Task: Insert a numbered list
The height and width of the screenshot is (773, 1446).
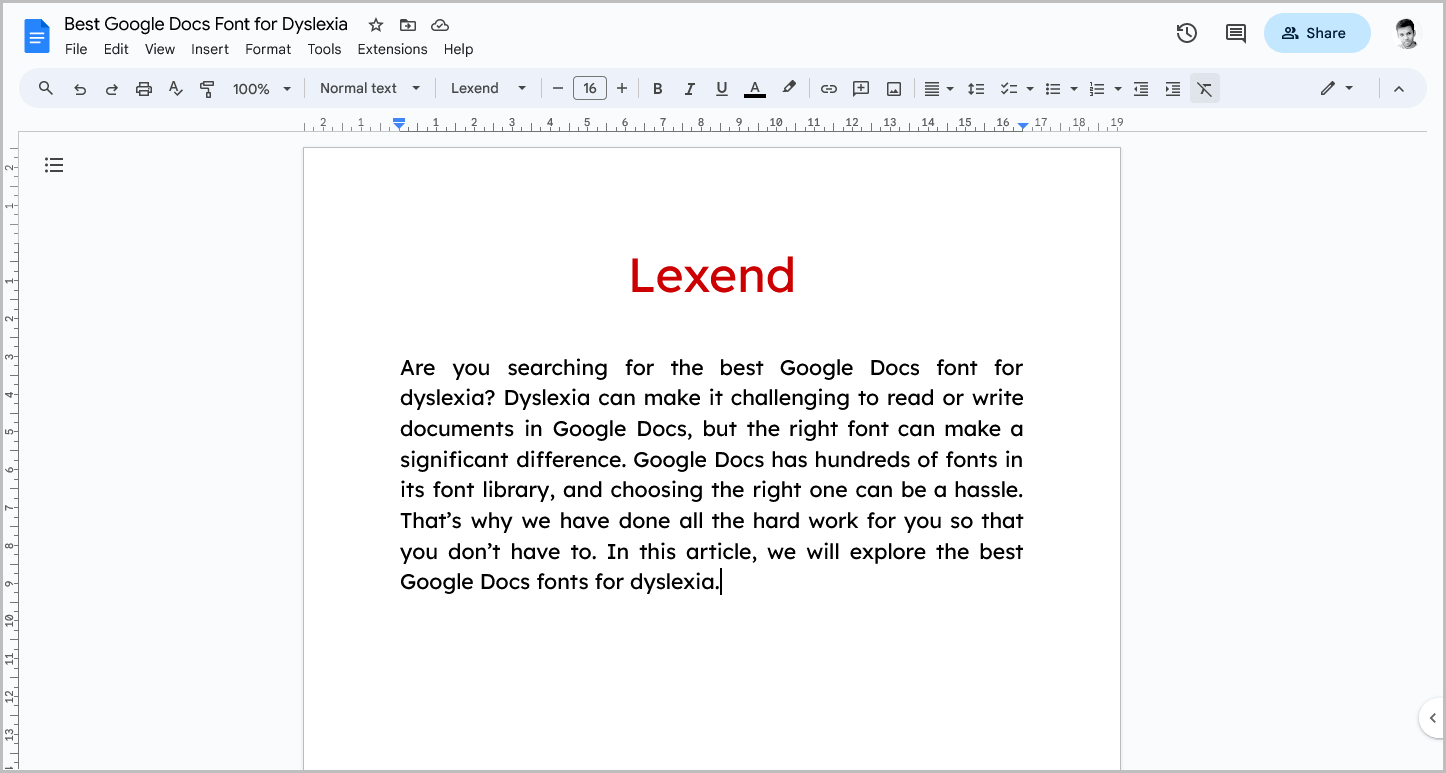Action: click(1097, 89)
